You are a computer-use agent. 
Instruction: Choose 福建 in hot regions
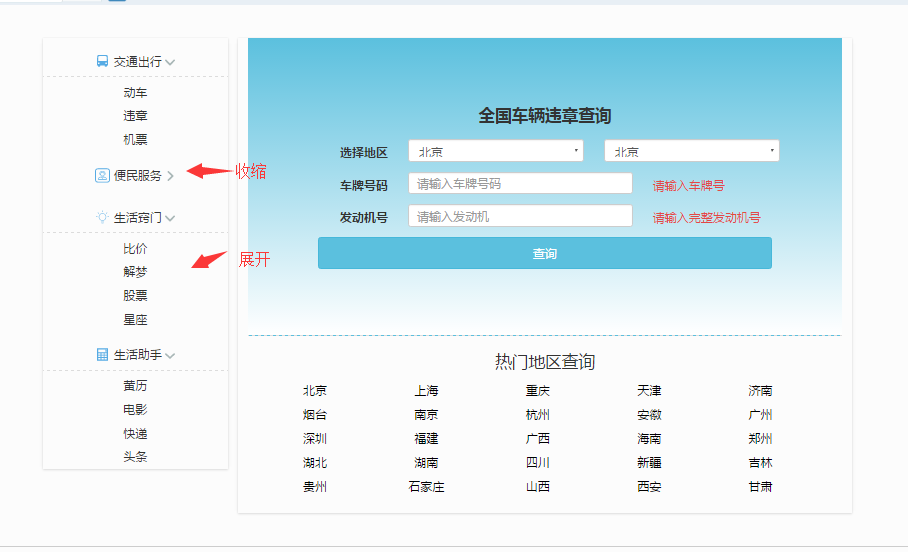tap(426, 439)
